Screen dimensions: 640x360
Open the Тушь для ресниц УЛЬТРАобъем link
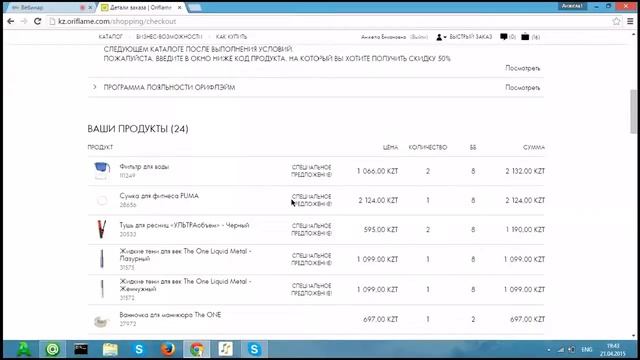tap(184, 225)
